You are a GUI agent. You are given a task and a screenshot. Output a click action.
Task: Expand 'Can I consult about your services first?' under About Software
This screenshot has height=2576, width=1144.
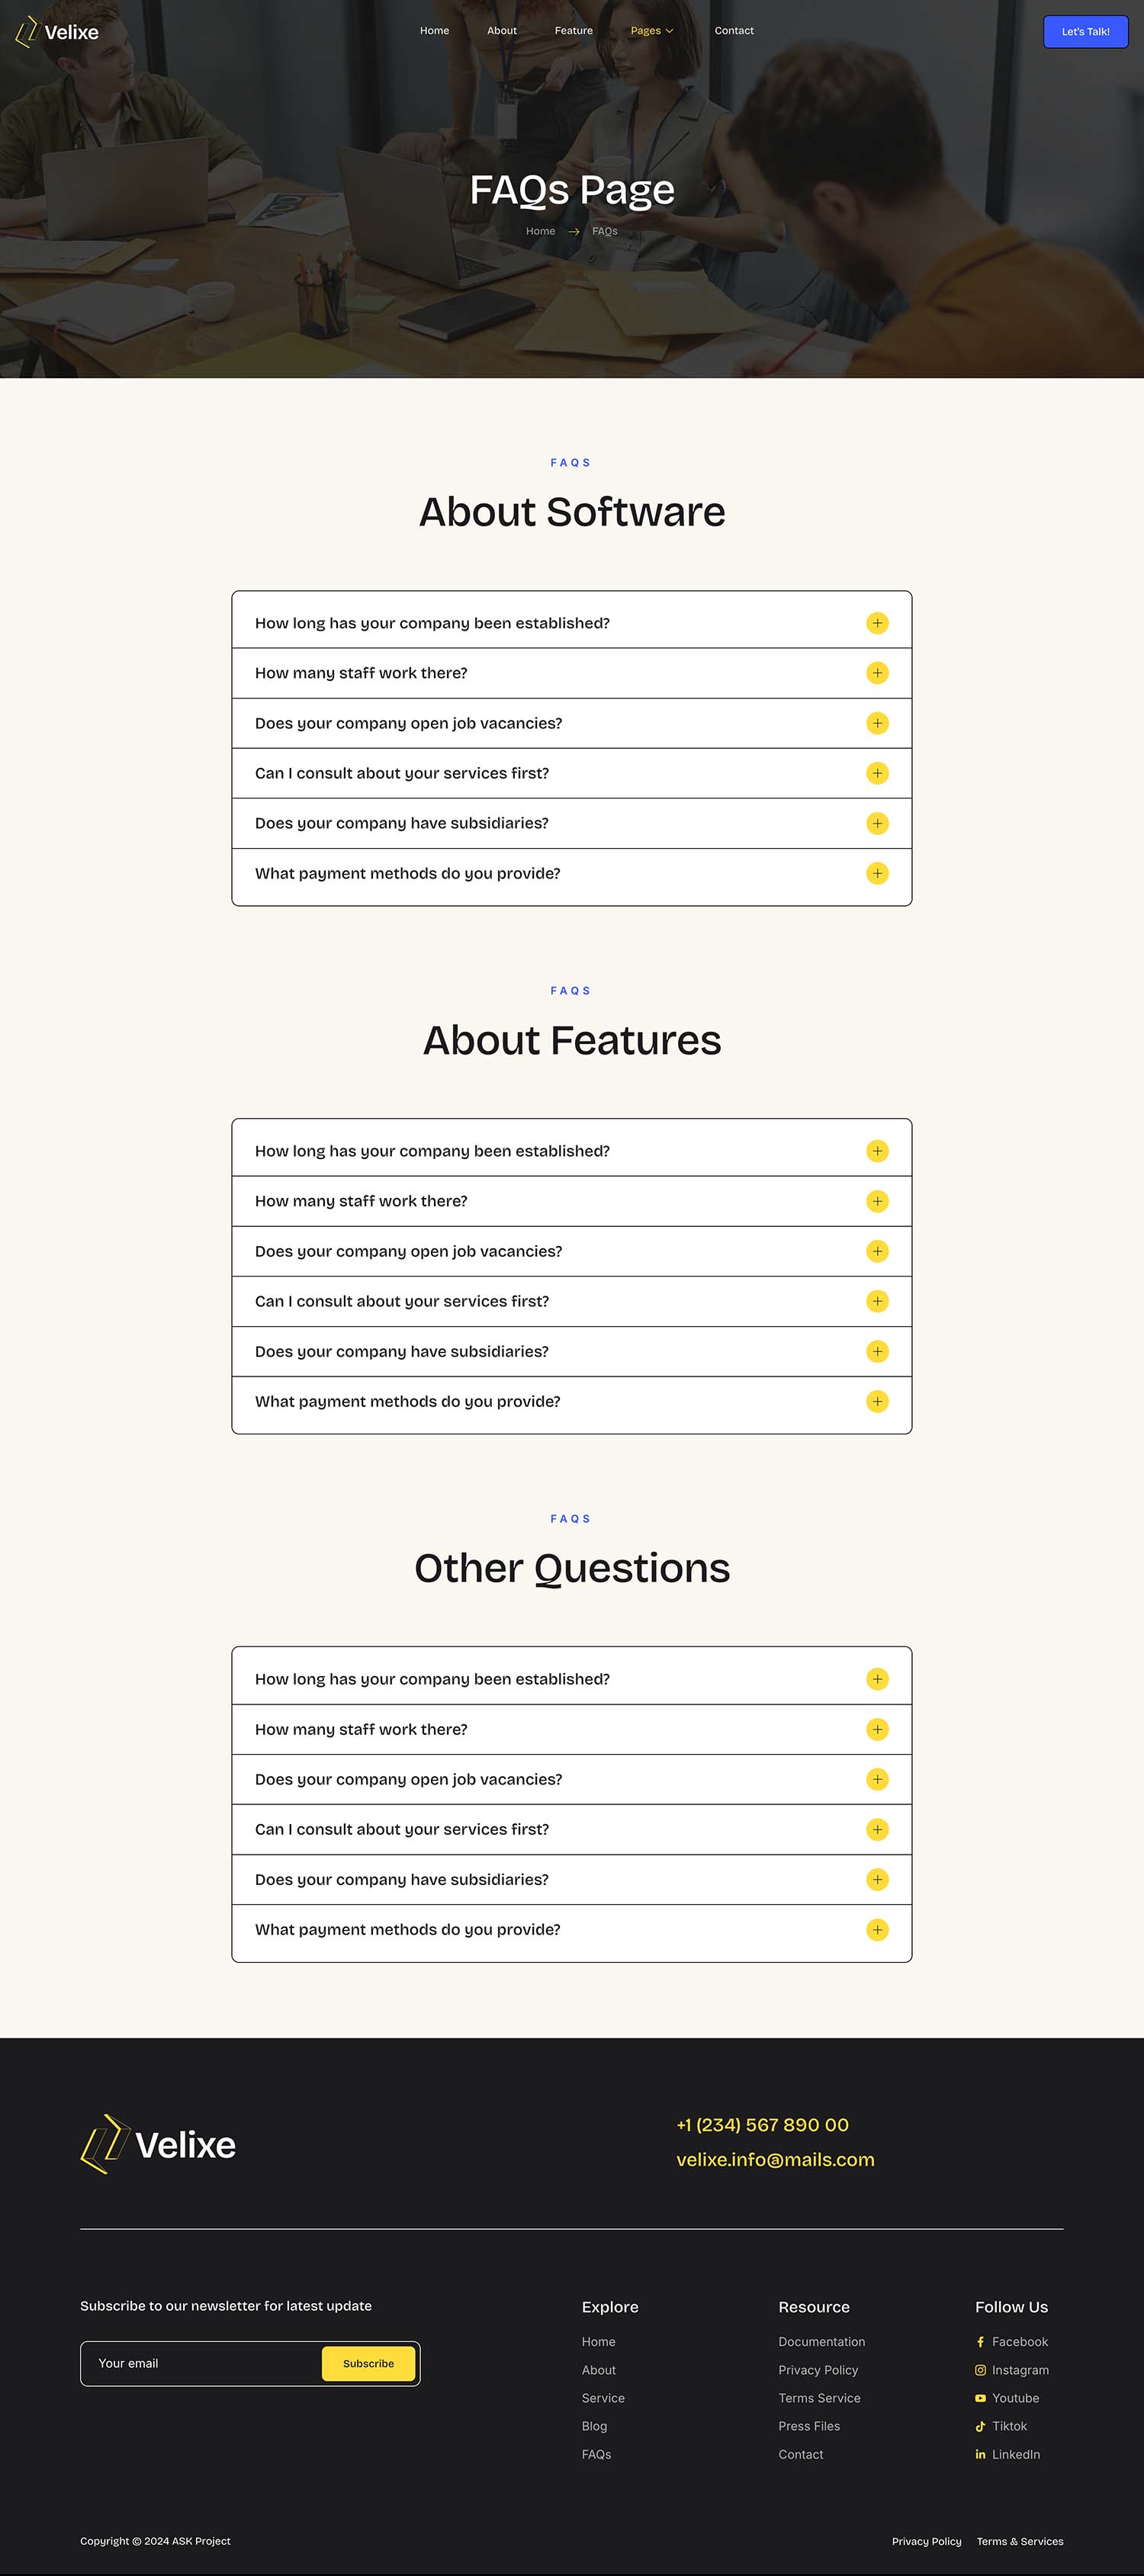pyautogui.click(x=877, y=773)
